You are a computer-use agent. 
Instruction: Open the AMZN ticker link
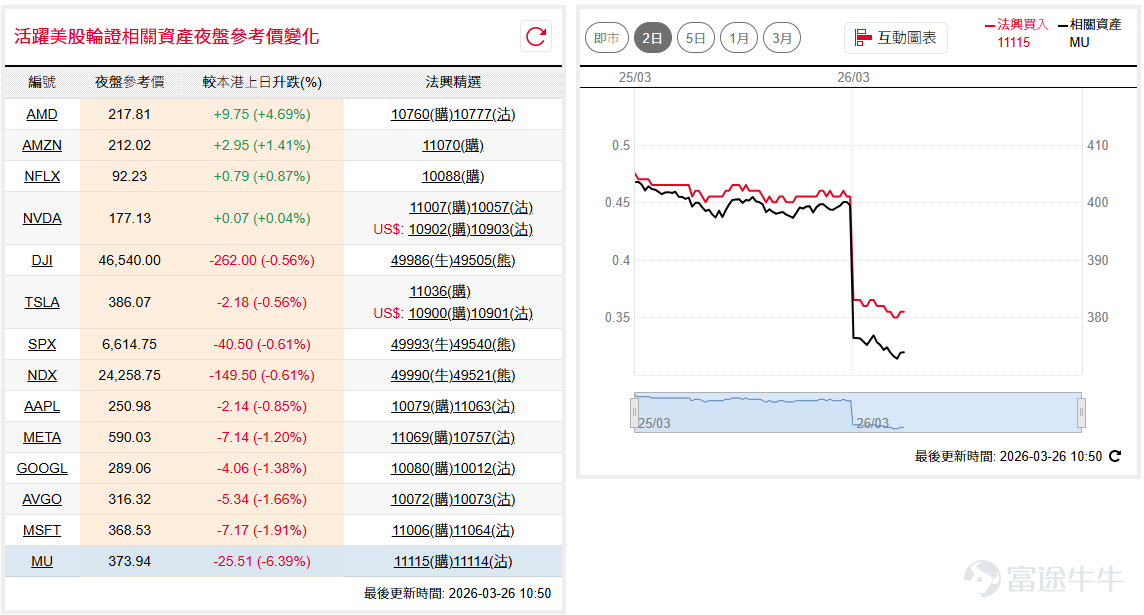[x=42, y=145]
